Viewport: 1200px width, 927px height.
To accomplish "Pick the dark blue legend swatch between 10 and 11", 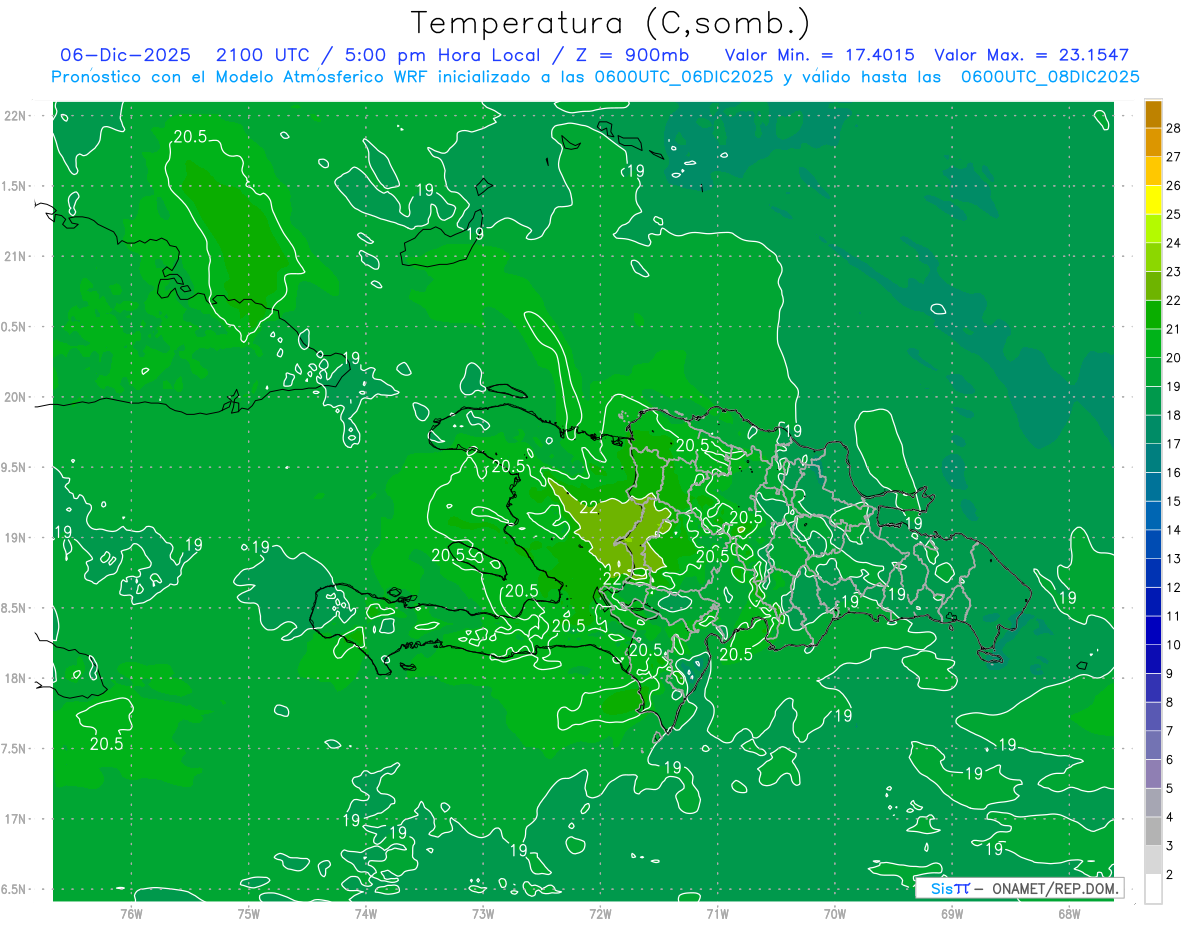I will tap(1154, 631).
